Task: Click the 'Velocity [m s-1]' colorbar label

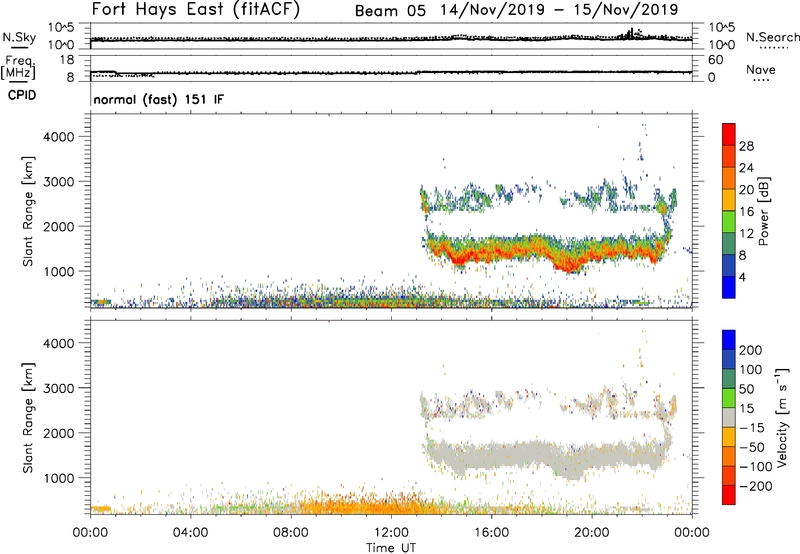Action: 782,417
